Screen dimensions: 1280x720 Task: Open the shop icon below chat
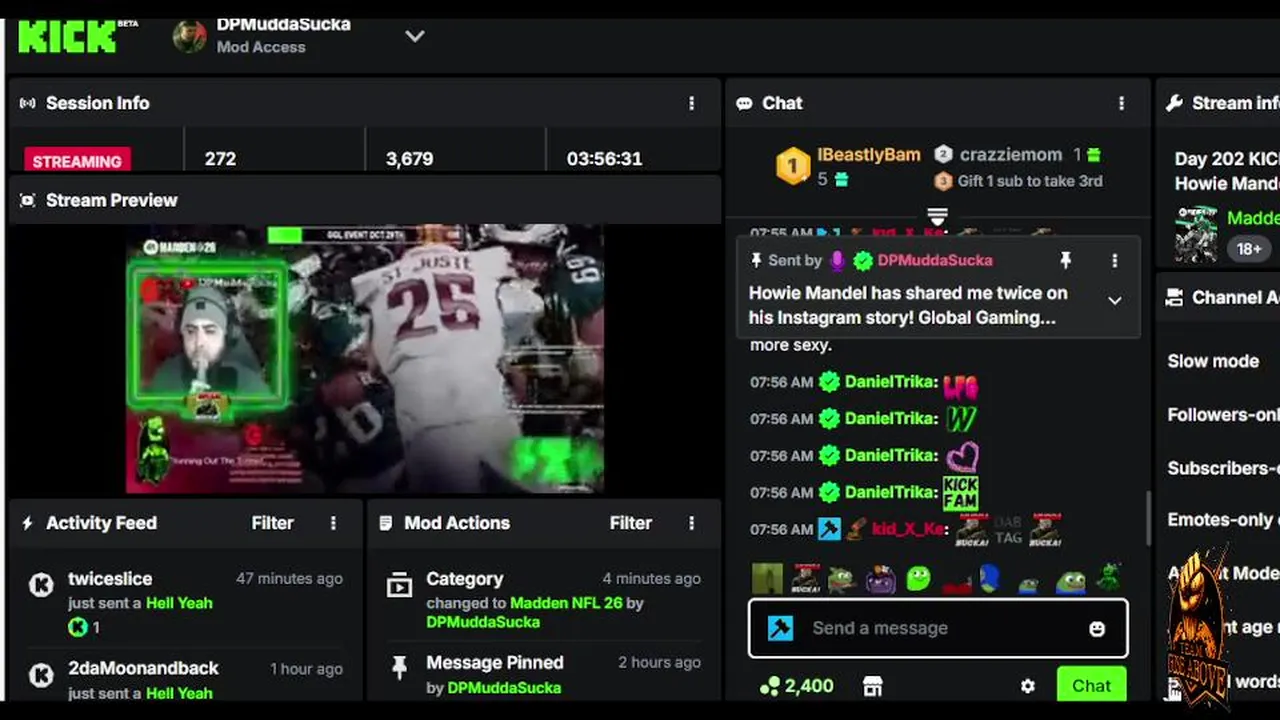pyautogui.click(x=873, y=686)
